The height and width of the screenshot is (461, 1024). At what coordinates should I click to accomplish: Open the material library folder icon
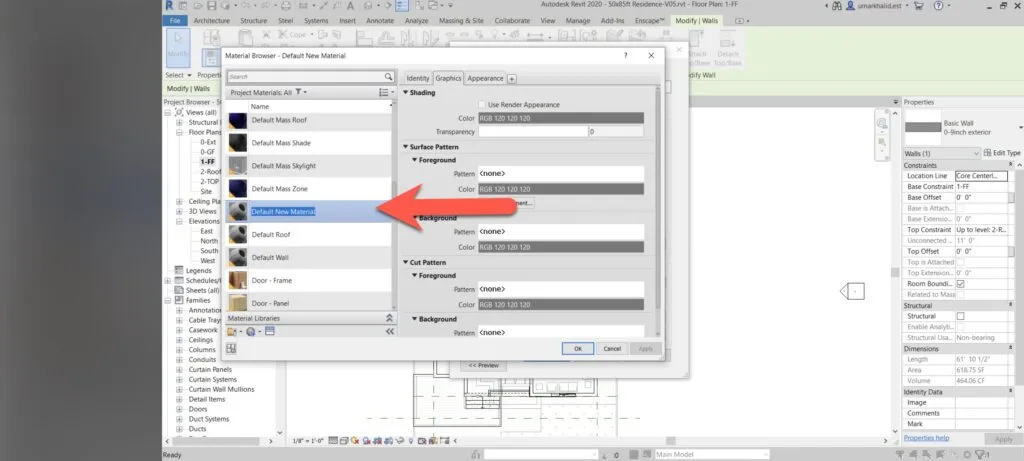coord(232,332)
